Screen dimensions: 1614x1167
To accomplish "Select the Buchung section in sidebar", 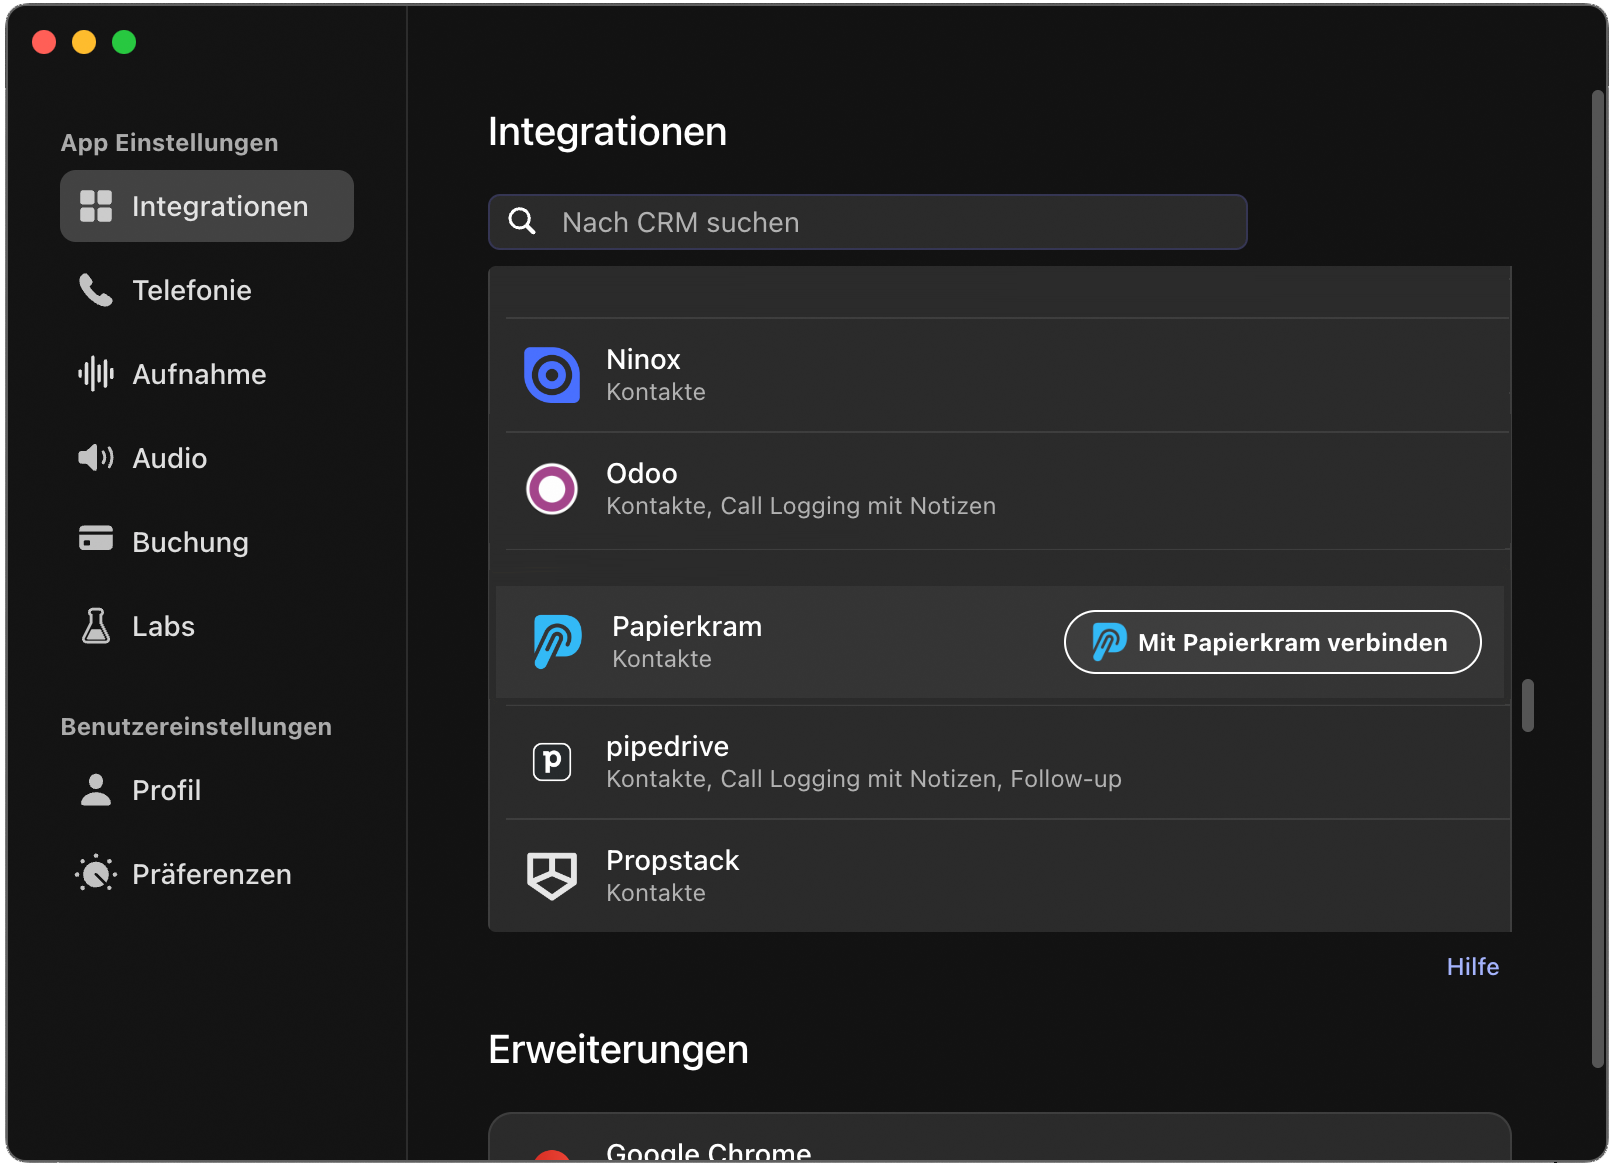I will coord(207,542).
